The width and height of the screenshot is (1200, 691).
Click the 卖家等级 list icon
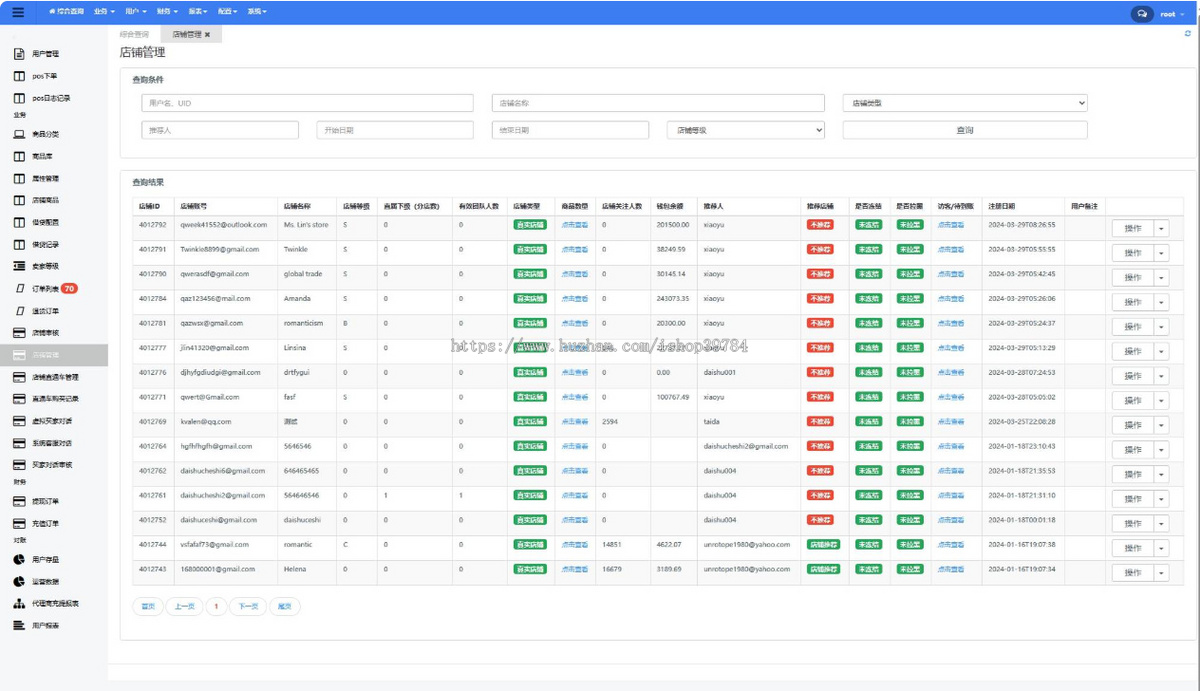click(19, 266)
